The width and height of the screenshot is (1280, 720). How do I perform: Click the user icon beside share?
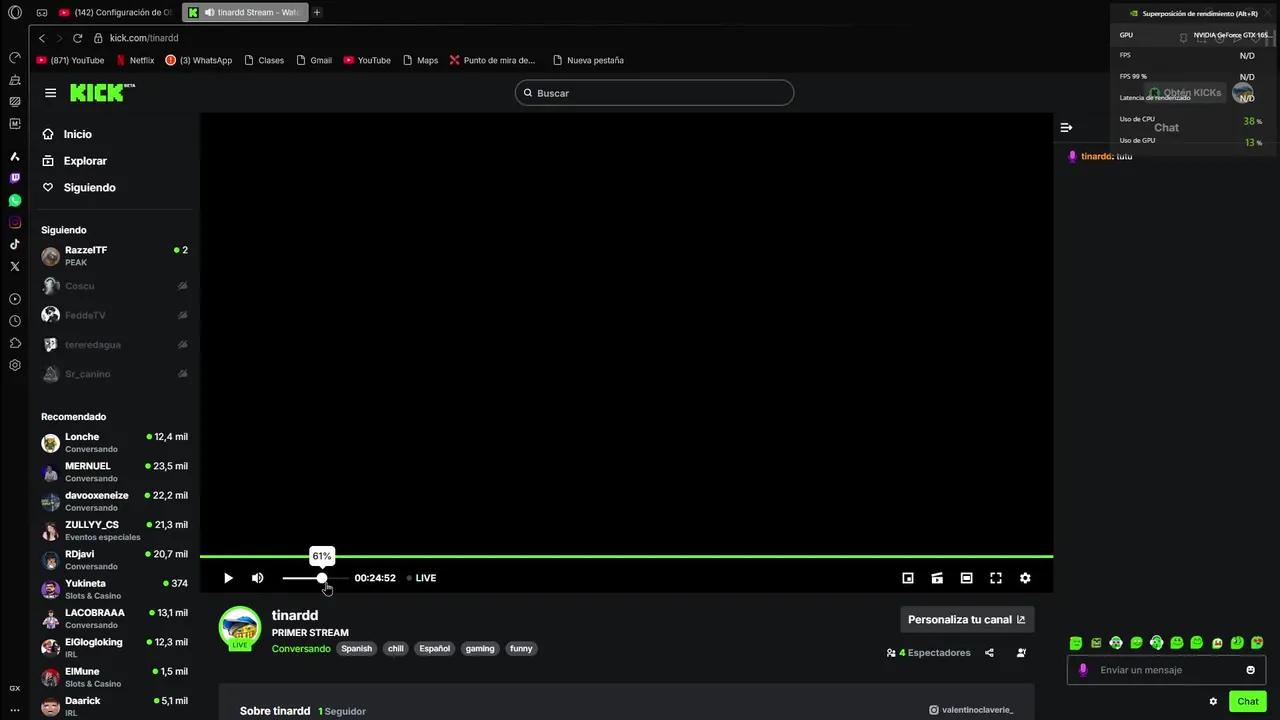(x=1021, y=653)
